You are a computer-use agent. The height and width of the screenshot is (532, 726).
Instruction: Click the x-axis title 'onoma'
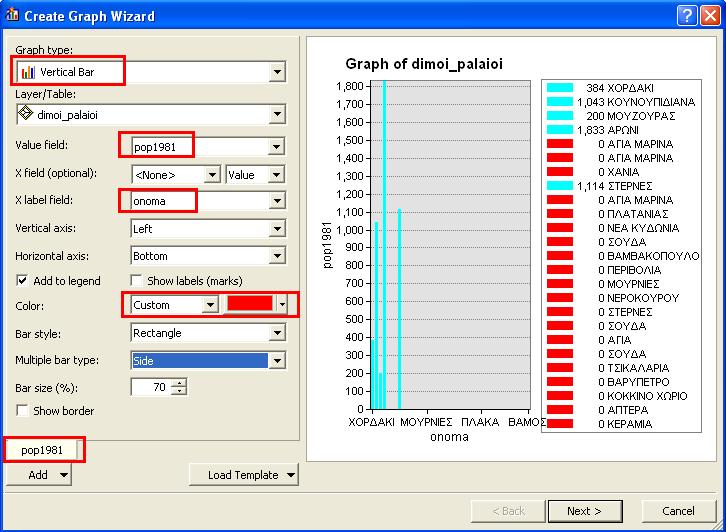click(x=449, y=437)
